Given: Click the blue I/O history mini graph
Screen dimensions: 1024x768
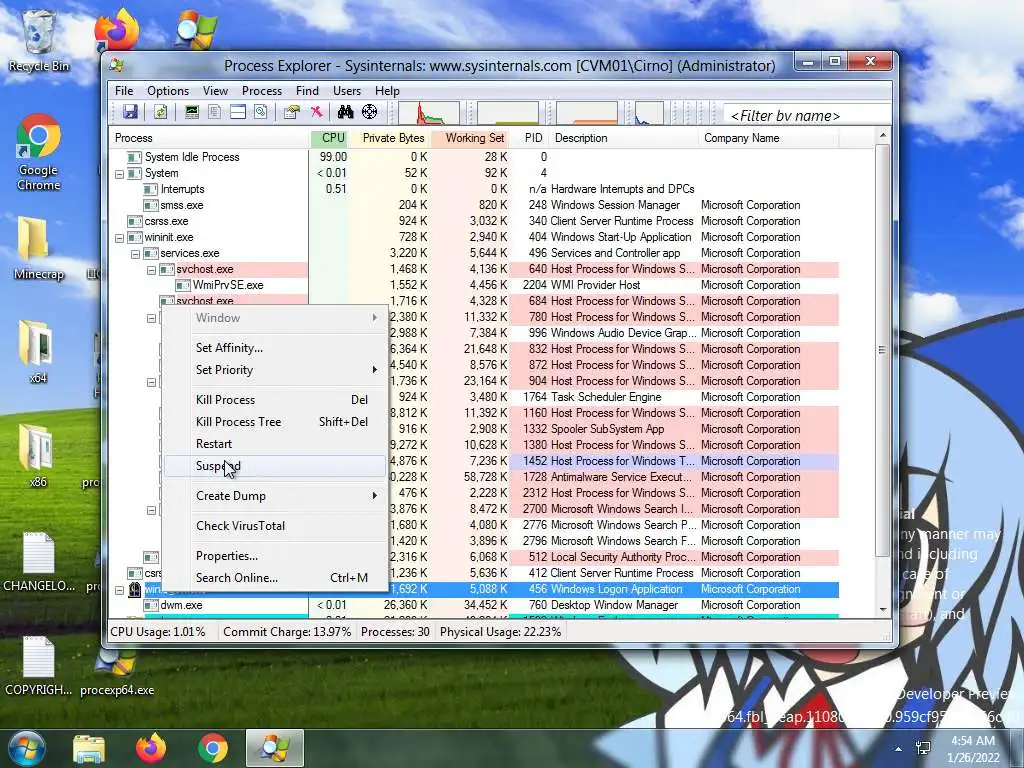Looking at the screenshot, I should tap(649, 114).
